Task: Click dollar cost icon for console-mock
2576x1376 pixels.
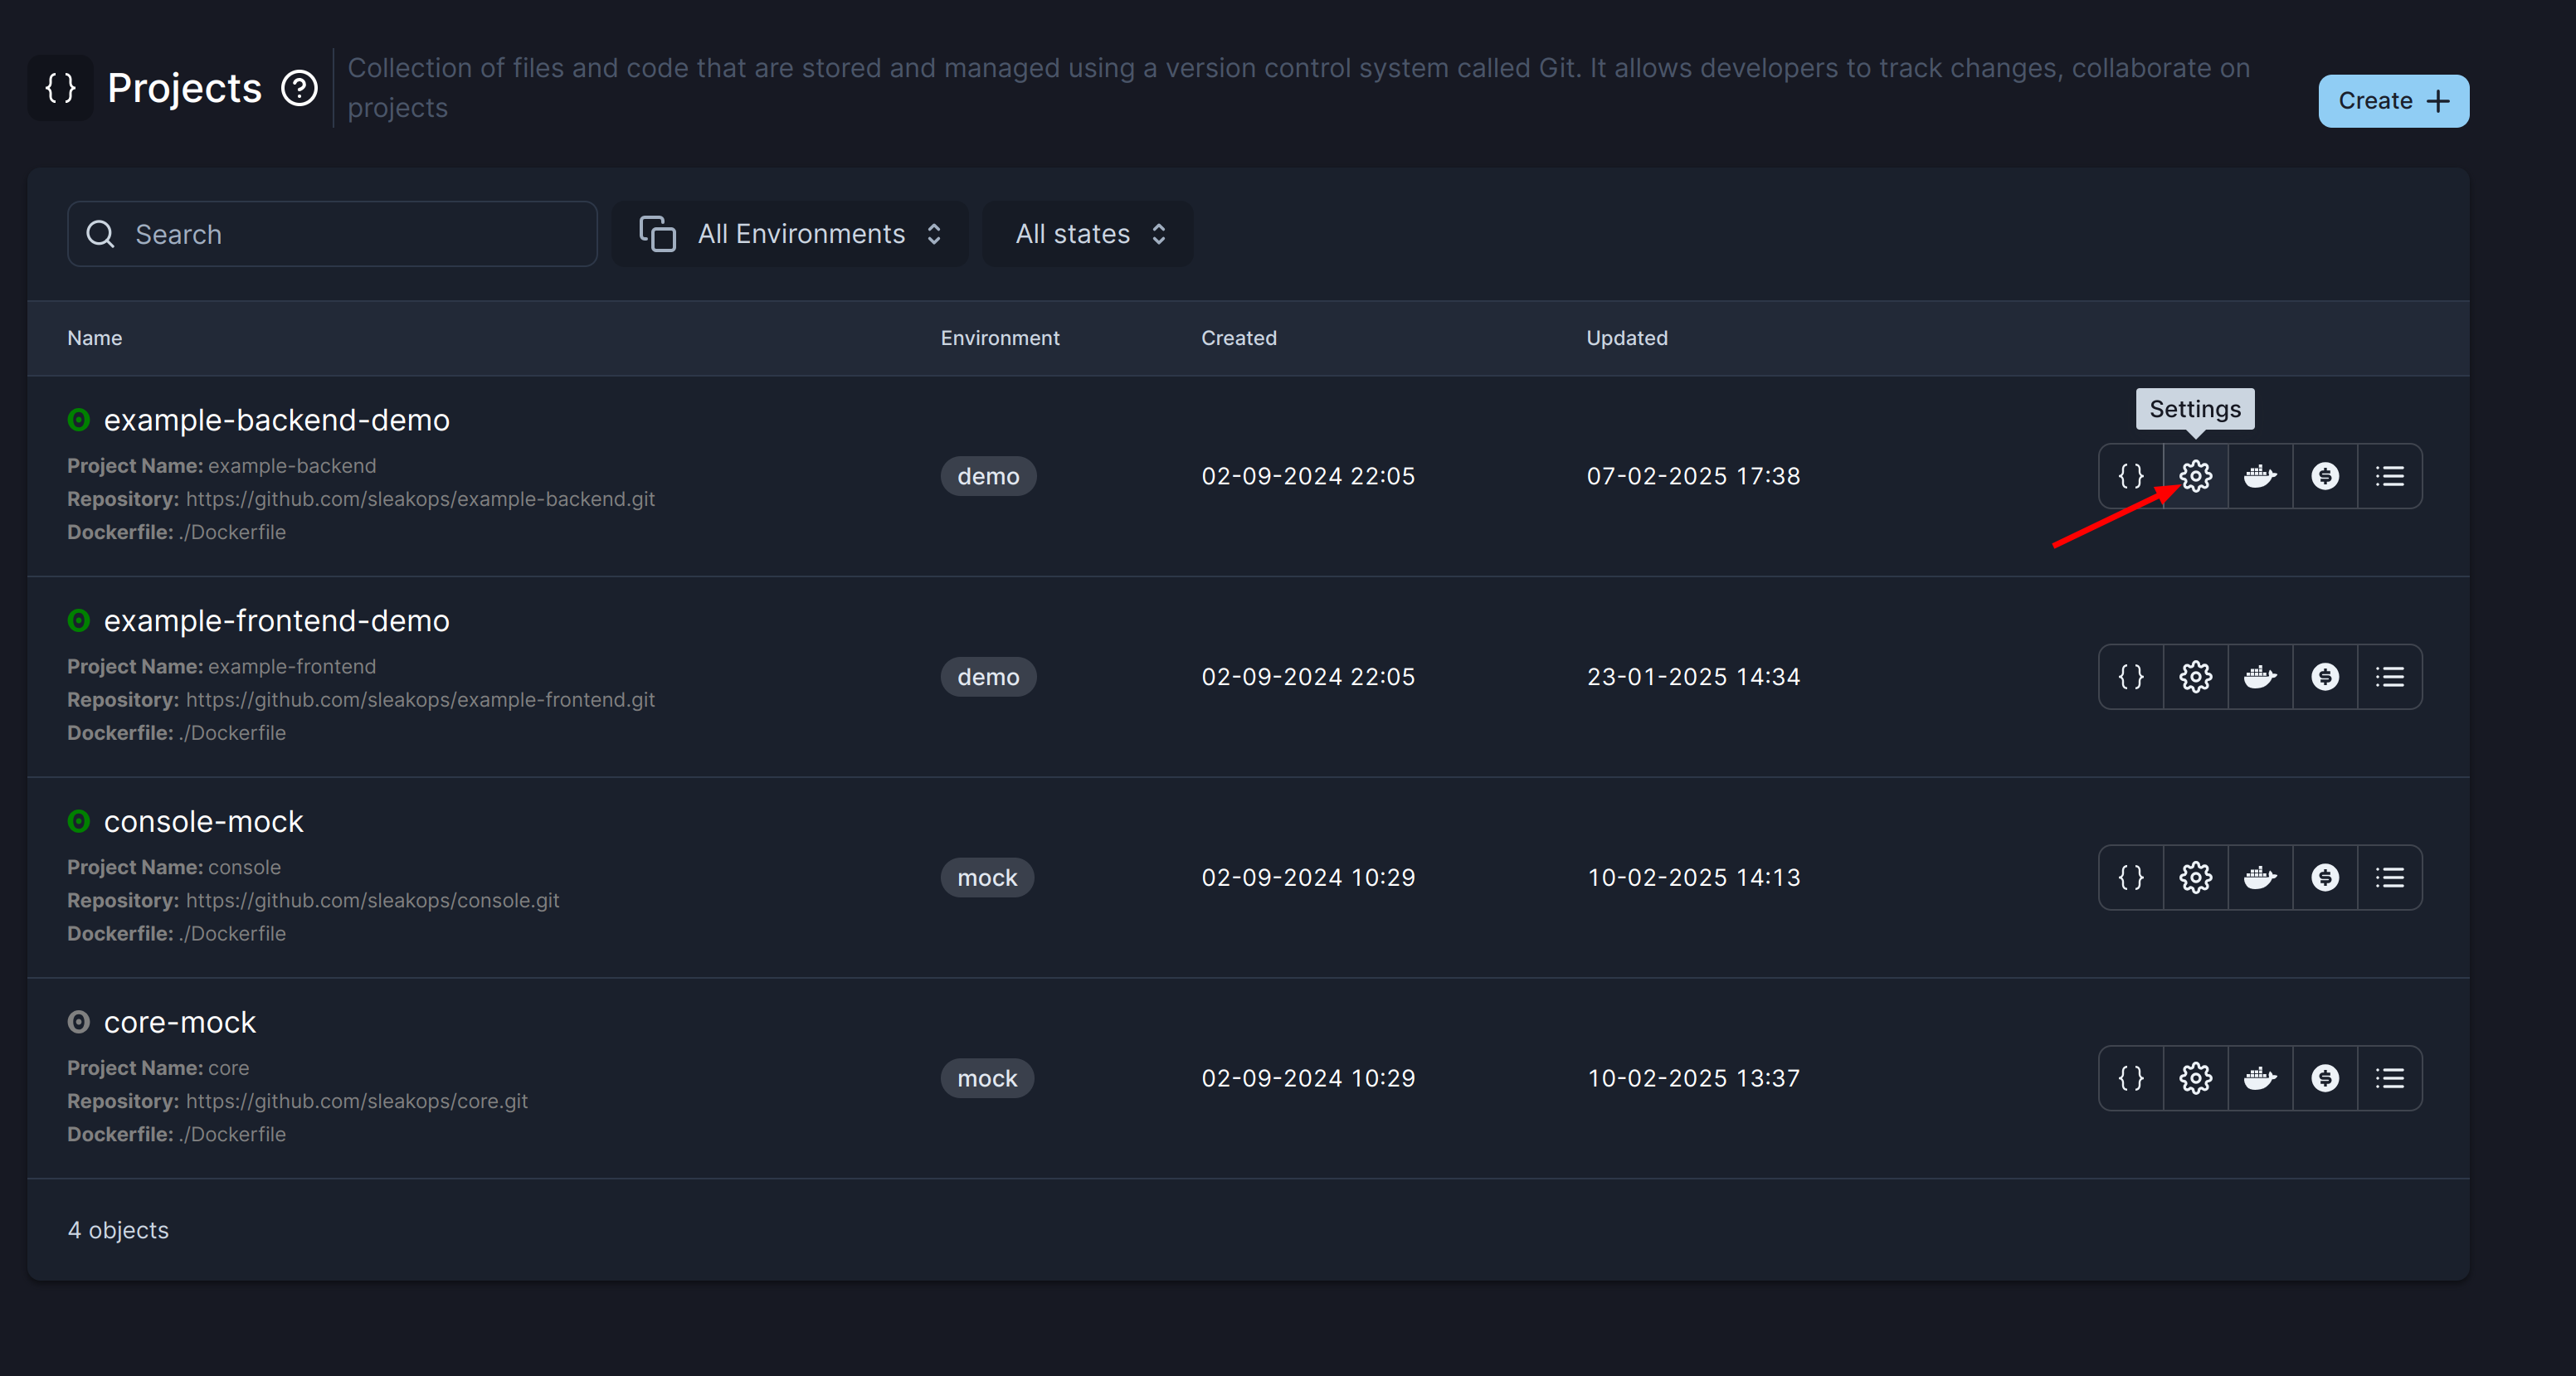Action: 2325,877
